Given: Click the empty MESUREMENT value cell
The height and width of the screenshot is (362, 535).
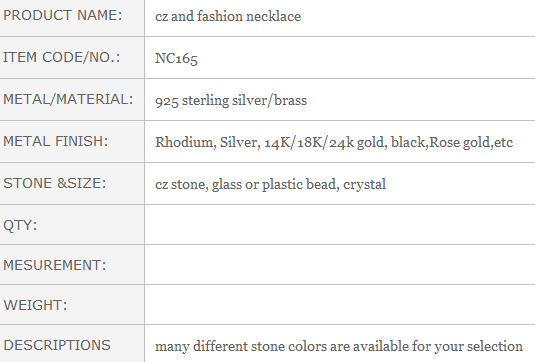Looking at the screenshot, I should 340,265.
